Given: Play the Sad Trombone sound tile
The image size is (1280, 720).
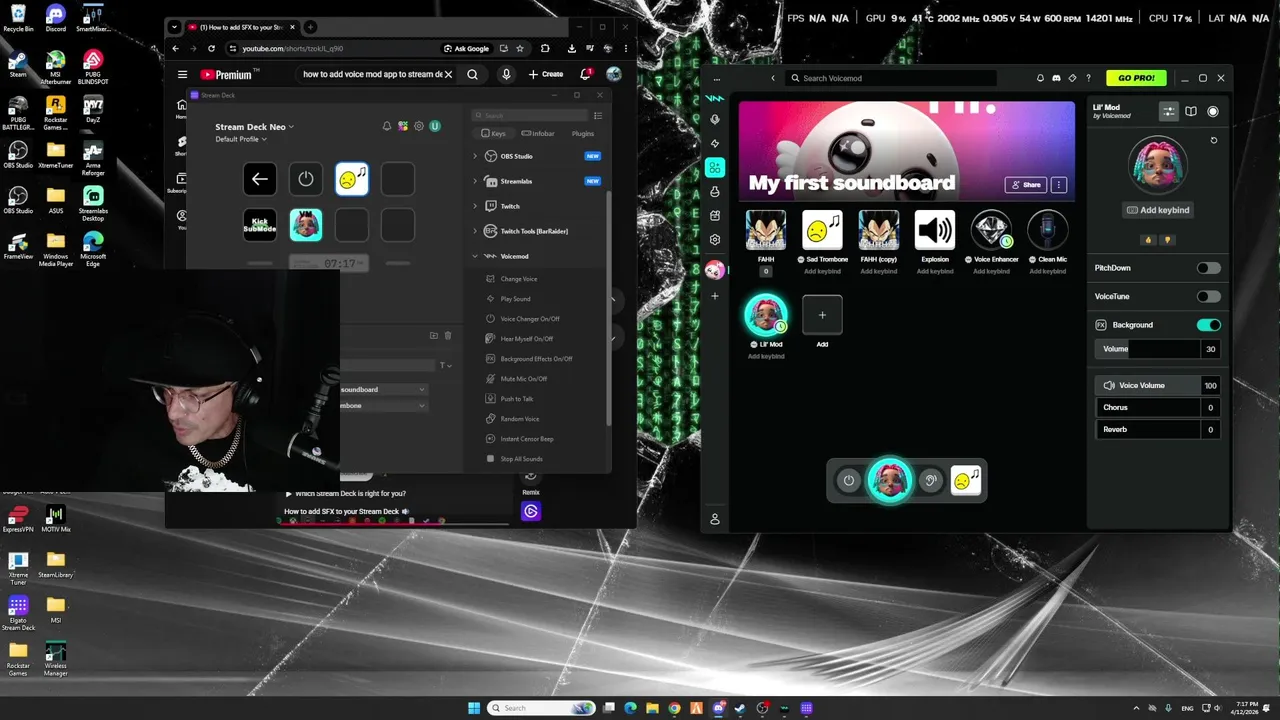Looking at the screenshot, I should click(822, 230).
